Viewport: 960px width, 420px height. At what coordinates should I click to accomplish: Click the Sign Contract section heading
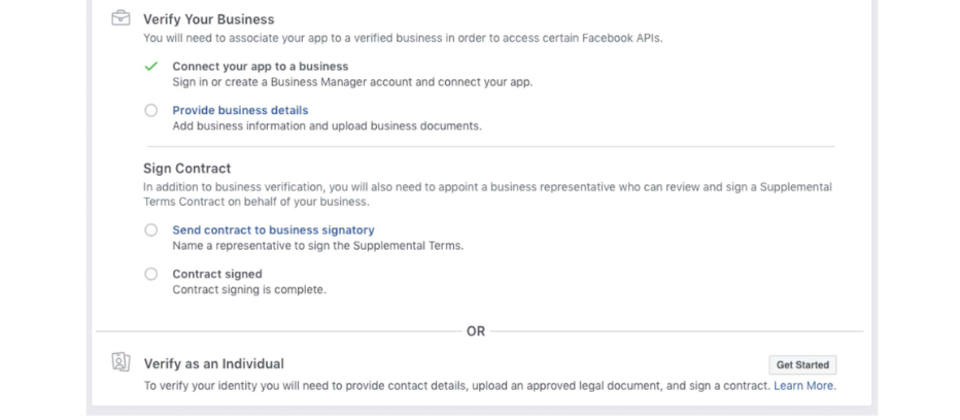(x=187, y=168)
